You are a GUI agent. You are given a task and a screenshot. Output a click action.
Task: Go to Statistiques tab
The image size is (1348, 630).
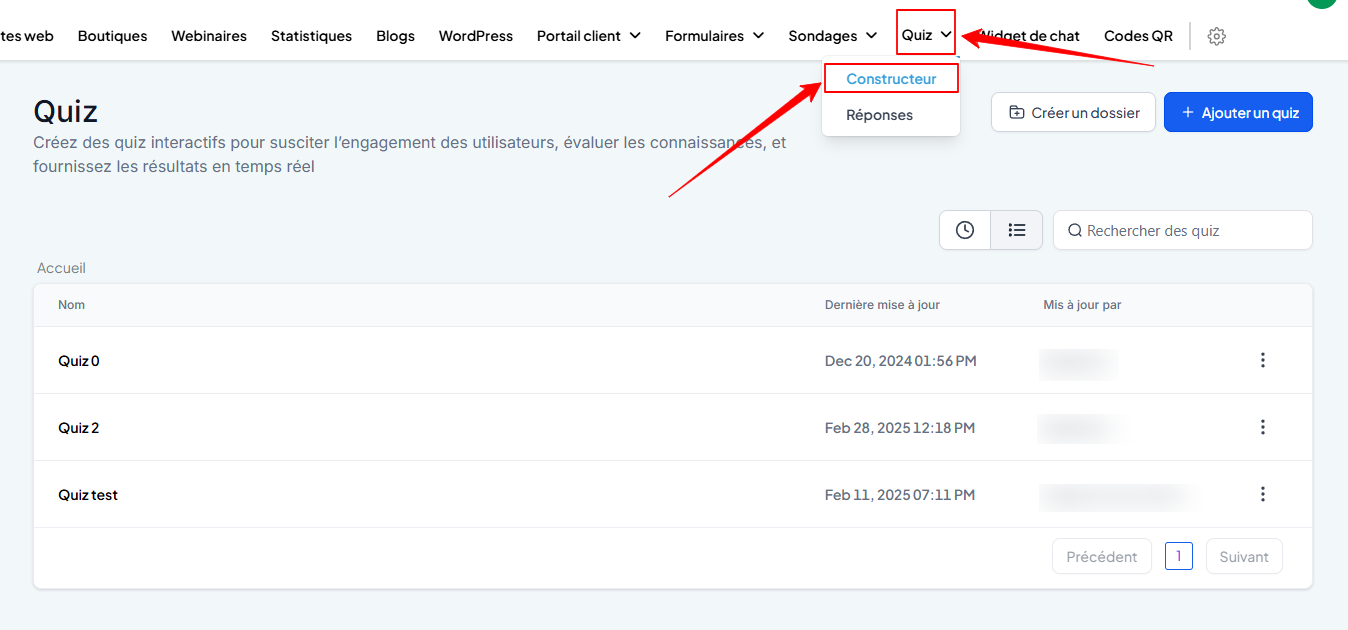point(311,36)
